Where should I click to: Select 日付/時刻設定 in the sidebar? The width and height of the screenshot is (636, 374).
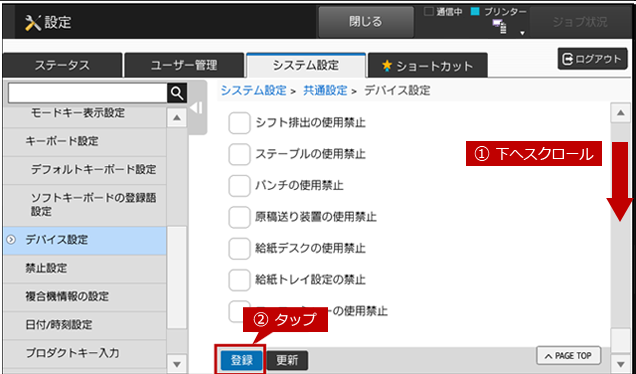[x=85, y=325]
